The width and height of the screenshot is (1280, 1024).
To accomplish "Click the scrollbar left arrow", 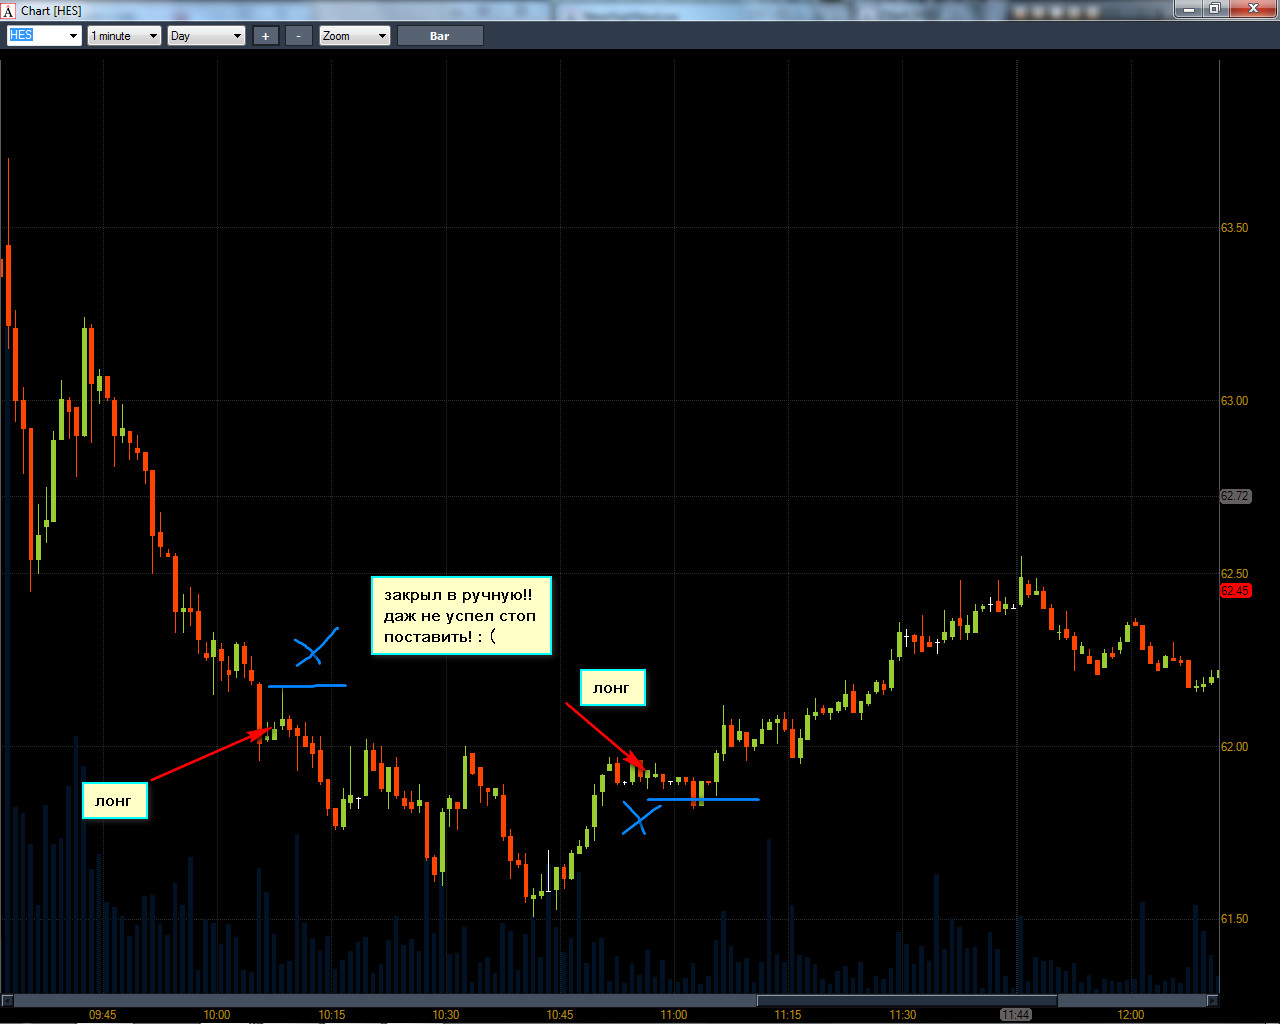I will coord(7,1000).
